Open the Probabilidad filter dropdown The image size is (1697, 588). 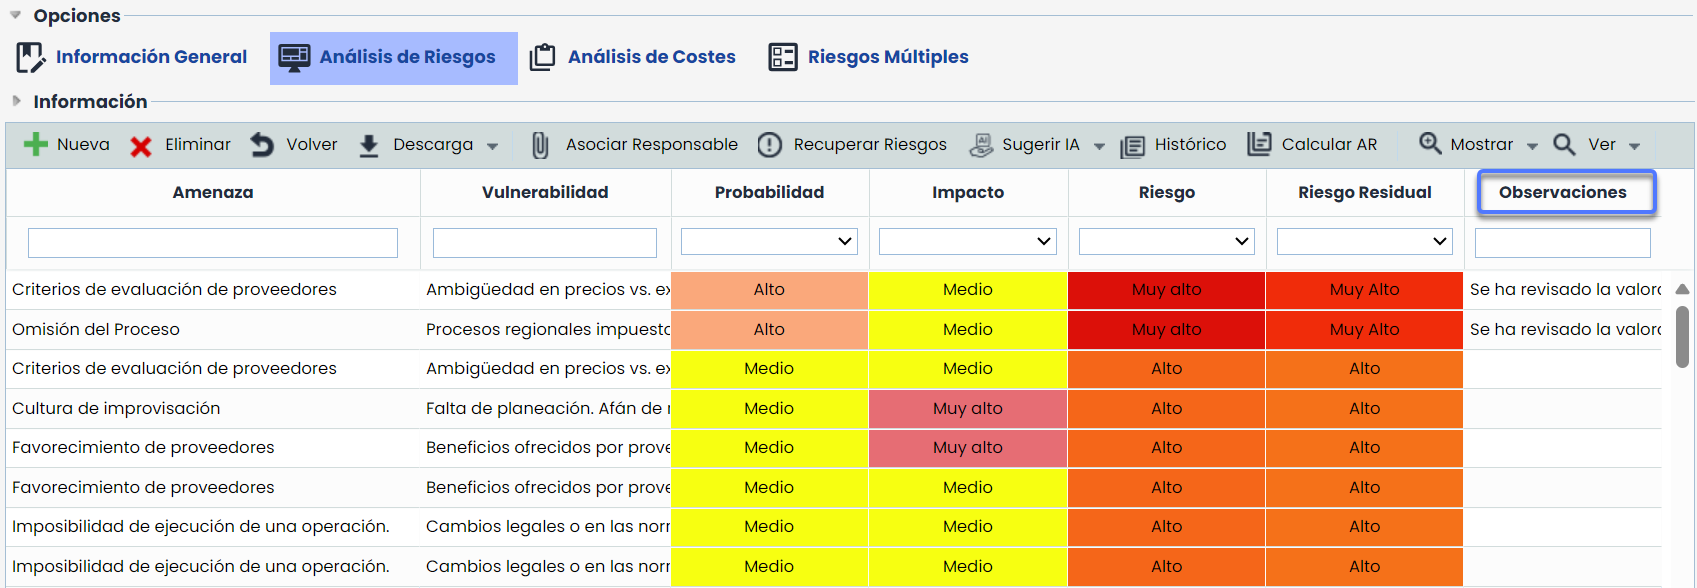(768, 241)
